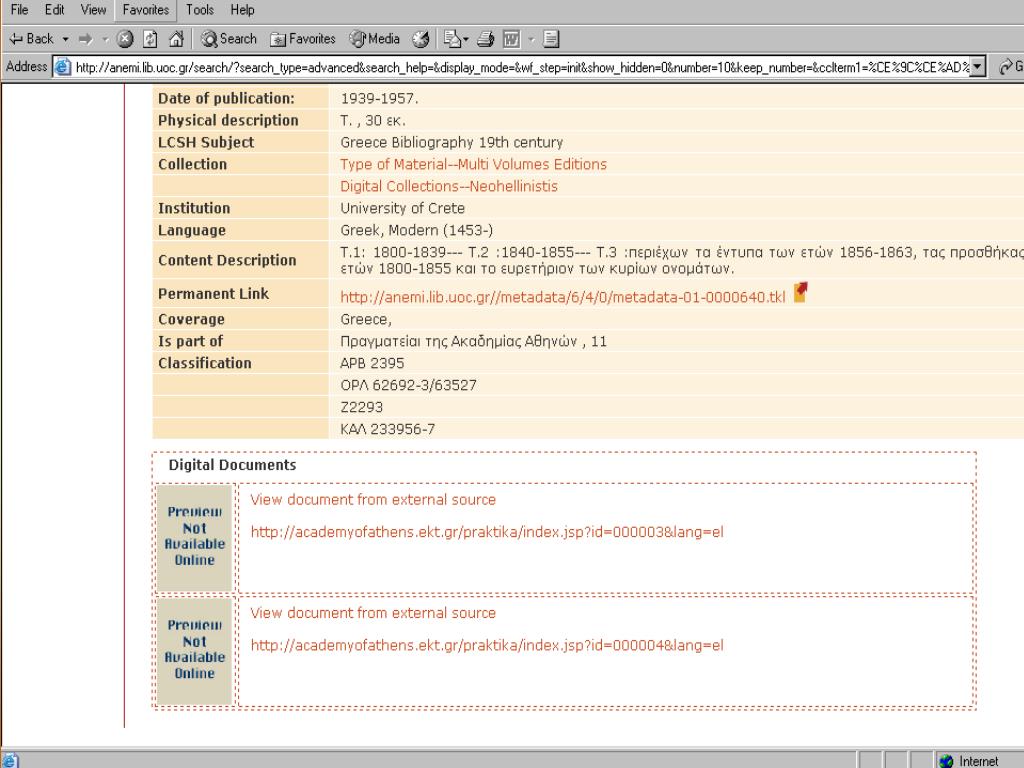Open the Favorites menu
The height and width of the screenshot is (768, 1024).
coord(146,10)
